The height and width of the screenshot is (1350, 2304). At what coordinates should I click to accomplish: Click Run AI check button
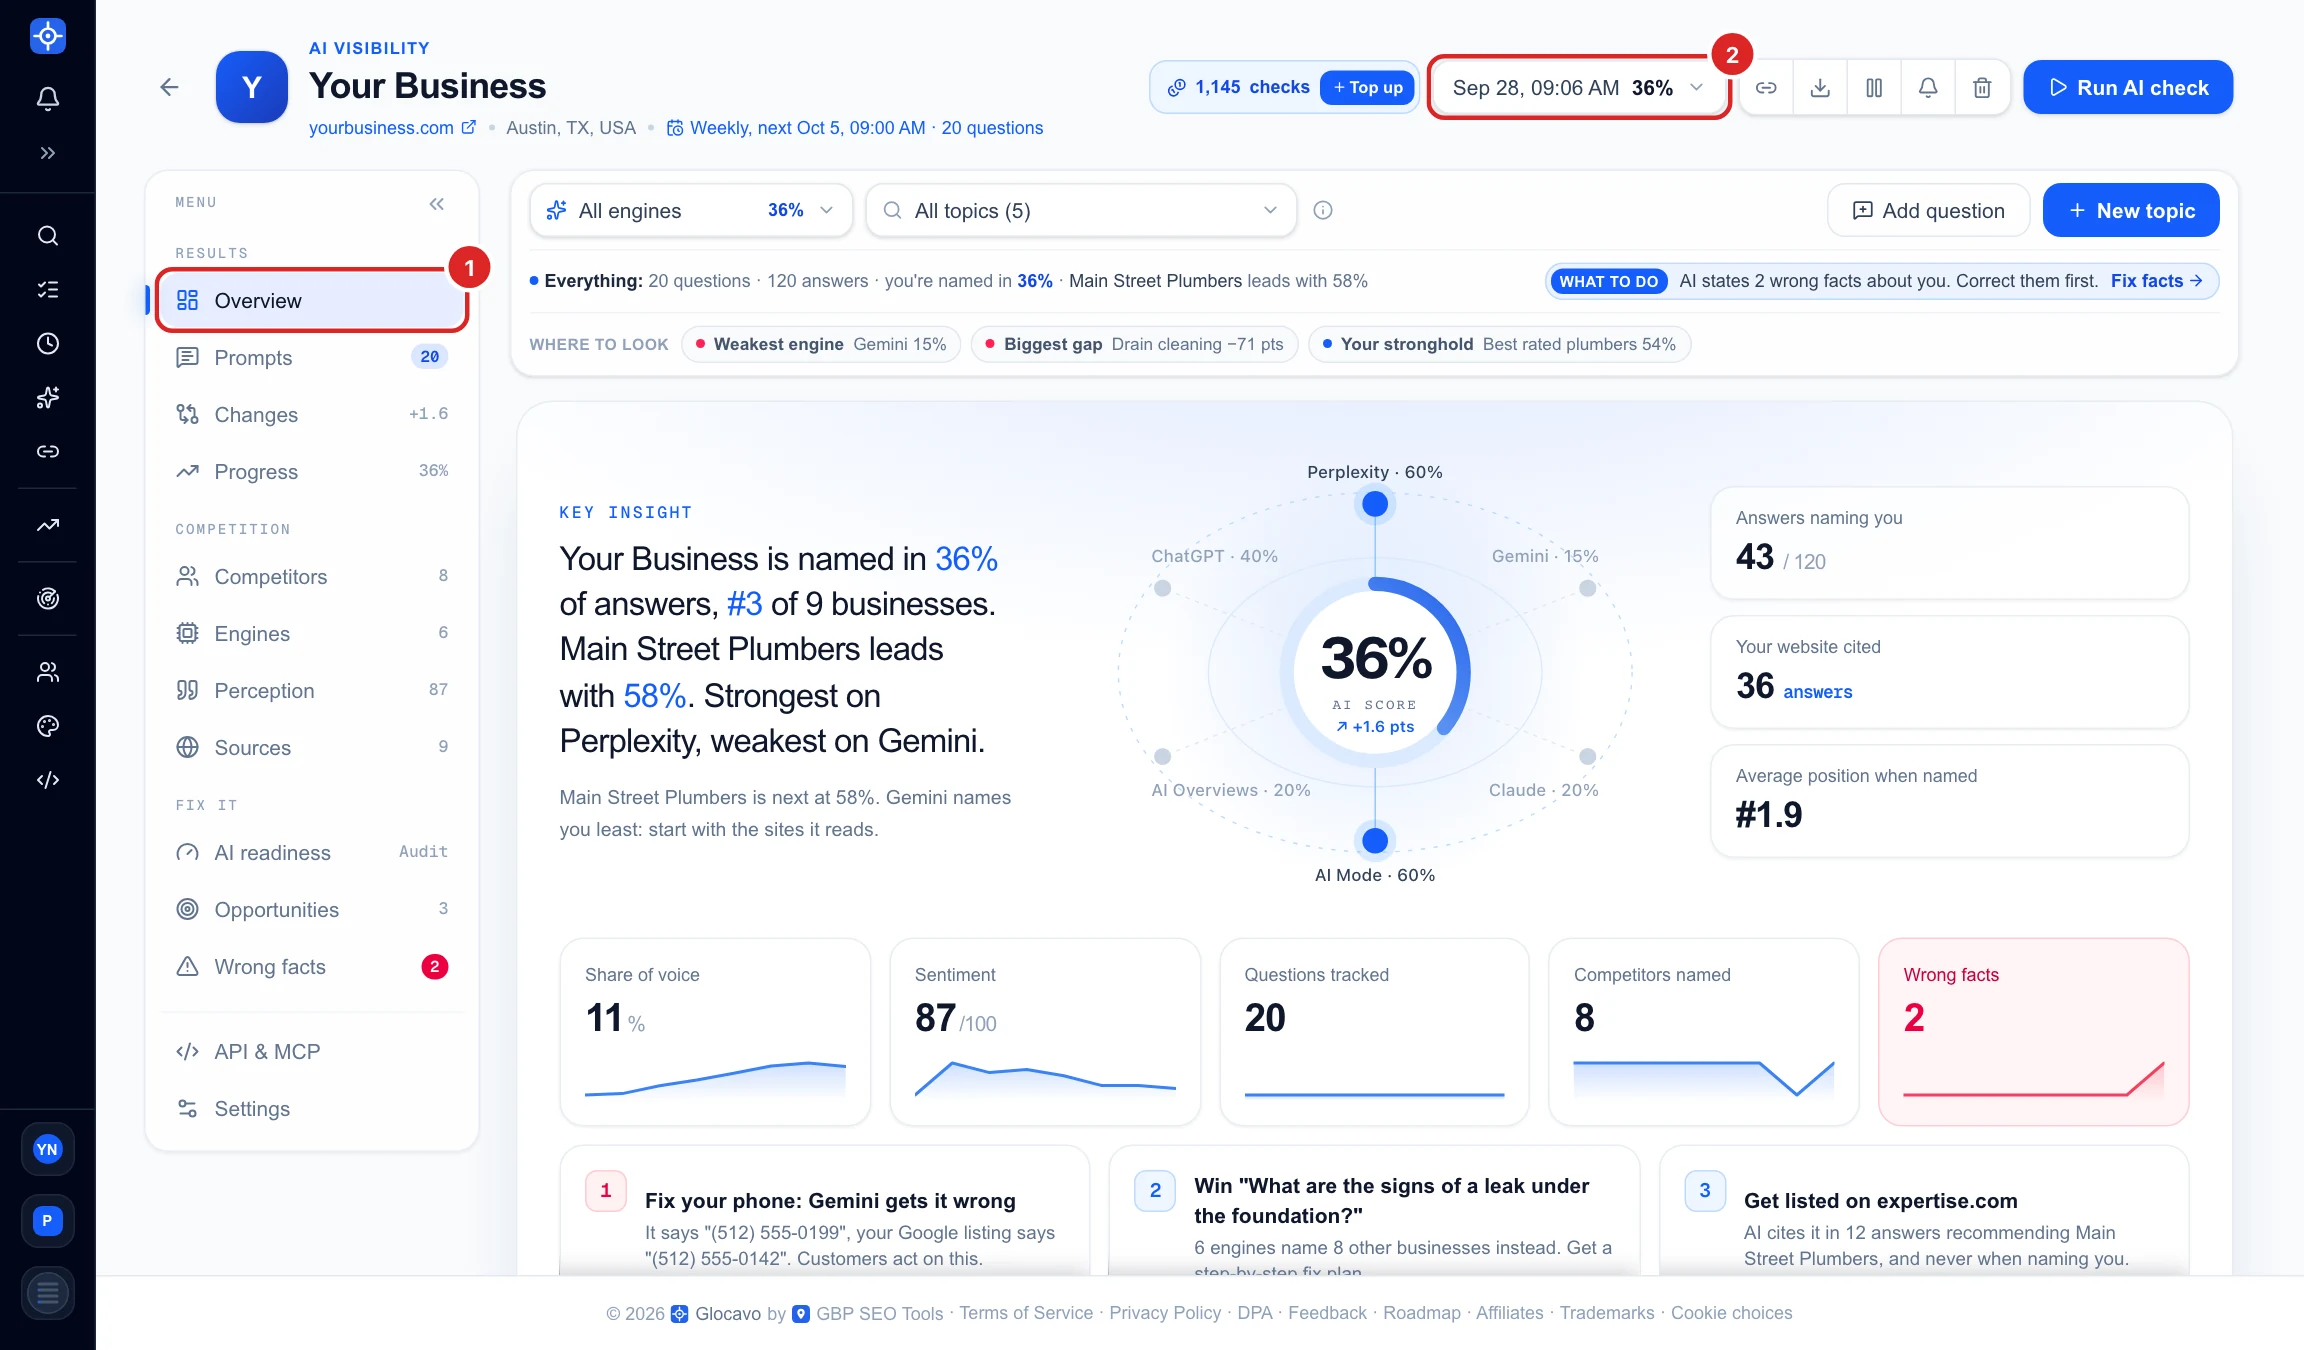click(2128, 88)
